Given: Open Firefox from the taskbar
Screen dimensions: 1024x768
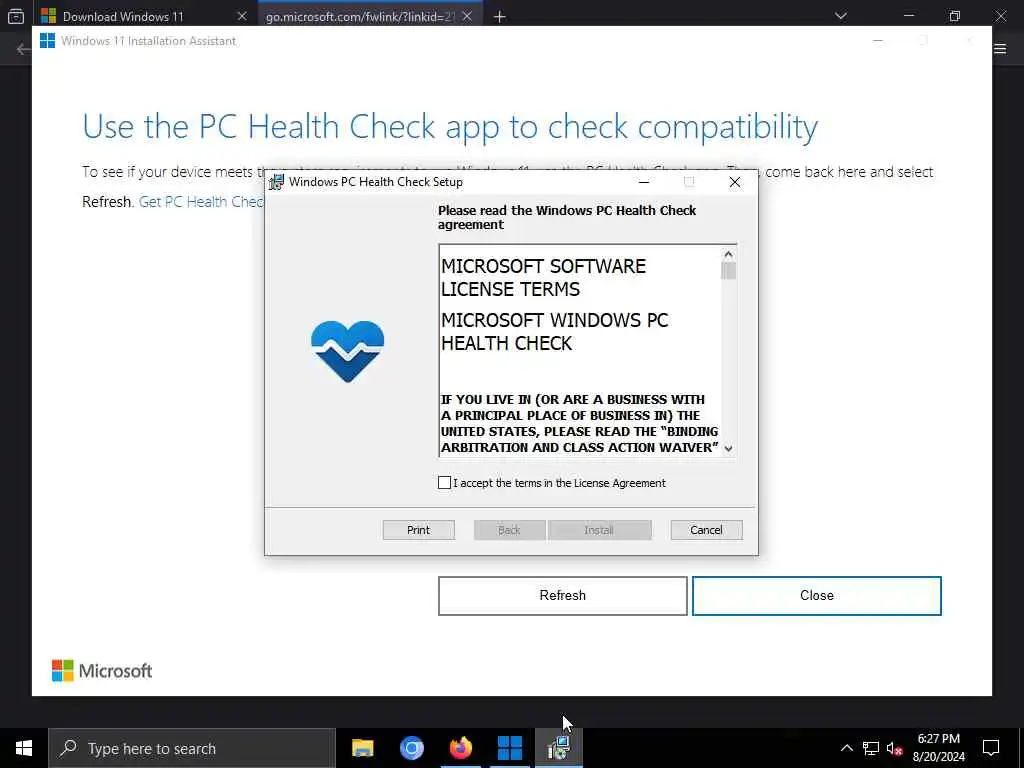Looking at the screenshot, I should pyautogui.click(x=460, y=748).
